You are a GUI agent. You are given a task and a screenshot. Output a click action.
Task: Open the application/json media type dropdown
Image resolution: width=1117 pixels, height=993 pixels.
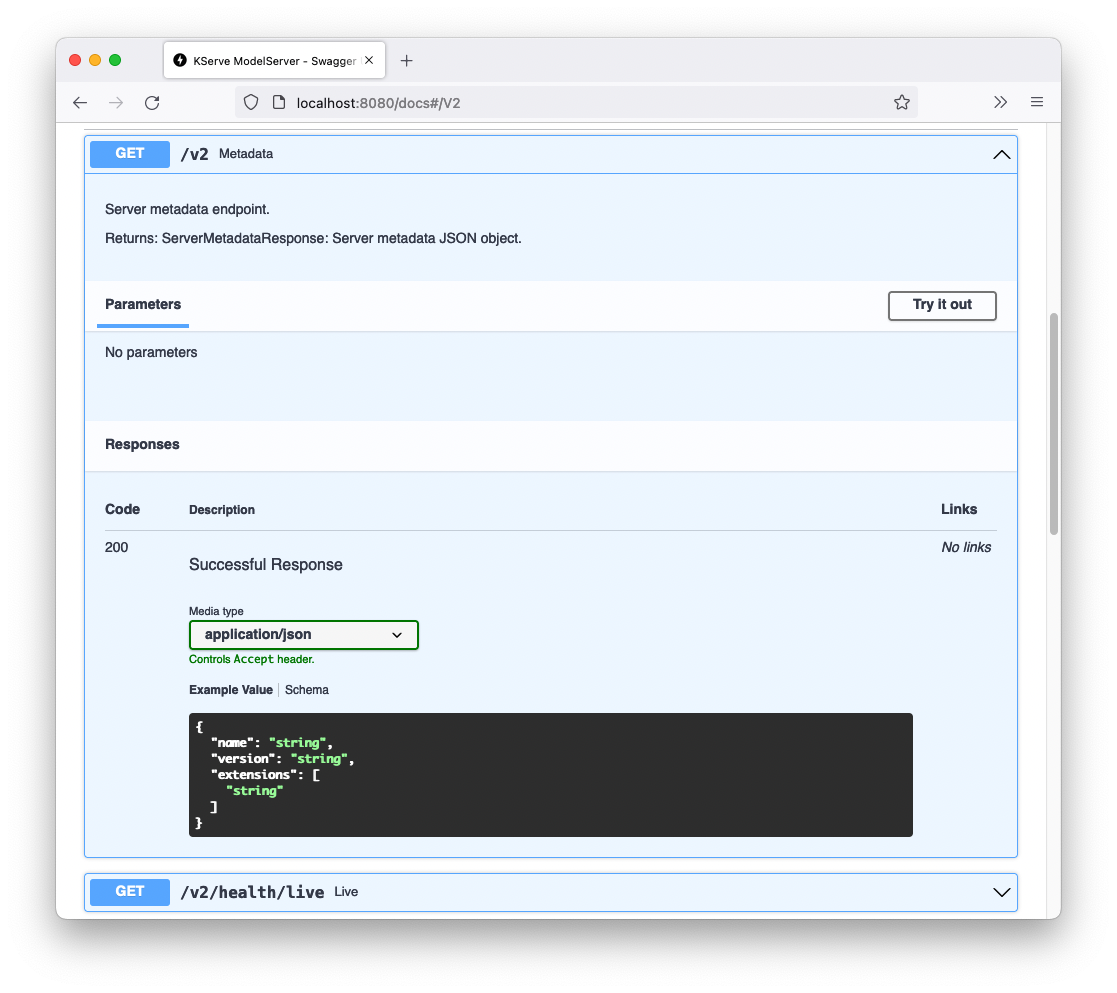(x=303, y=634)
